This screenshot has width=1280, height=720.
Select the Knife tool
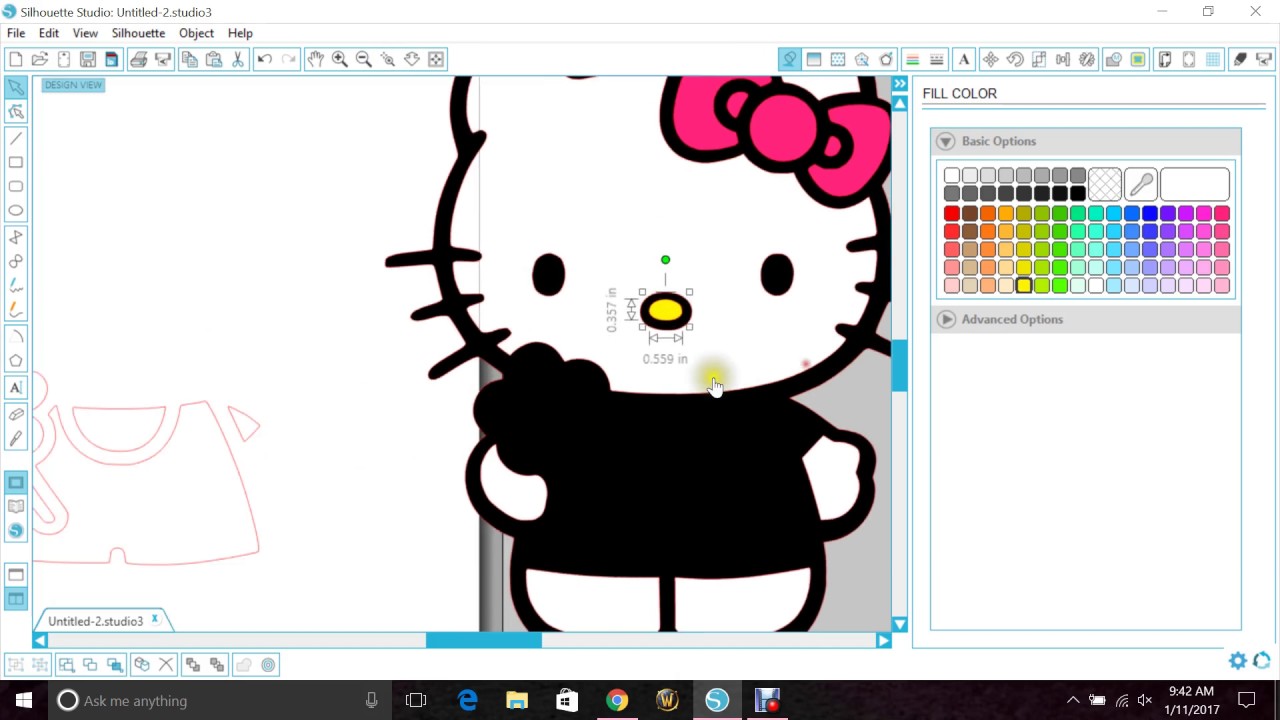[x=16, y=438]
